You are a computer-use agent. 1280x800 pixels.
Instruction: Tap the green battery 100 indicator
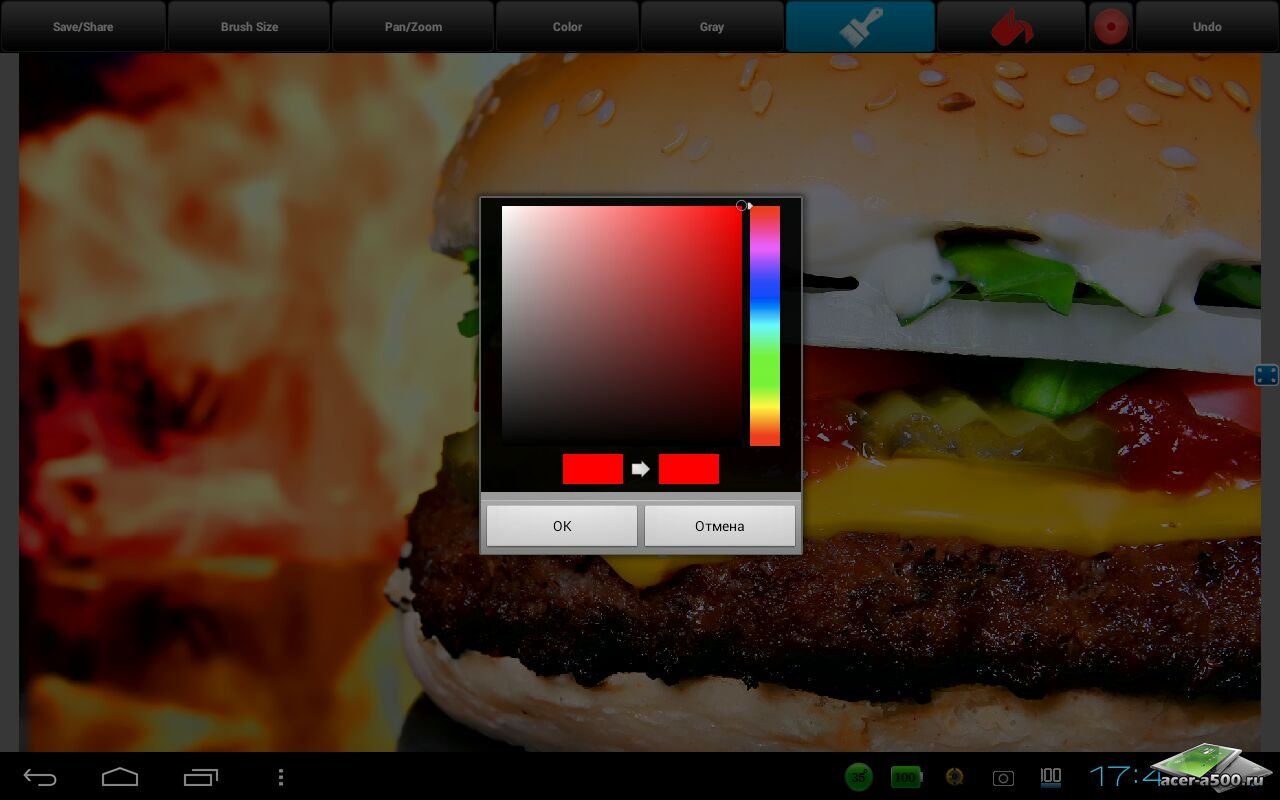click(906, 777)
